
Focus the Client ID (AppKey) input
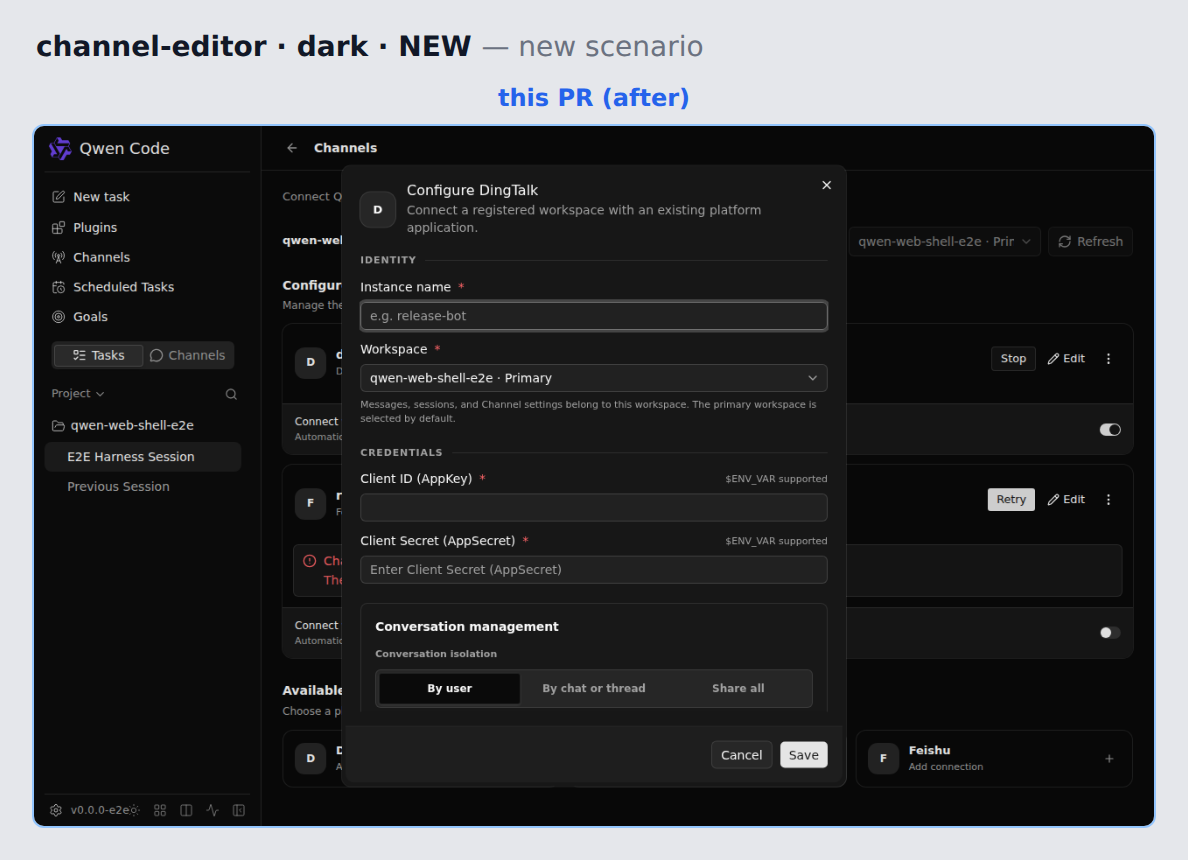(594, 508)
